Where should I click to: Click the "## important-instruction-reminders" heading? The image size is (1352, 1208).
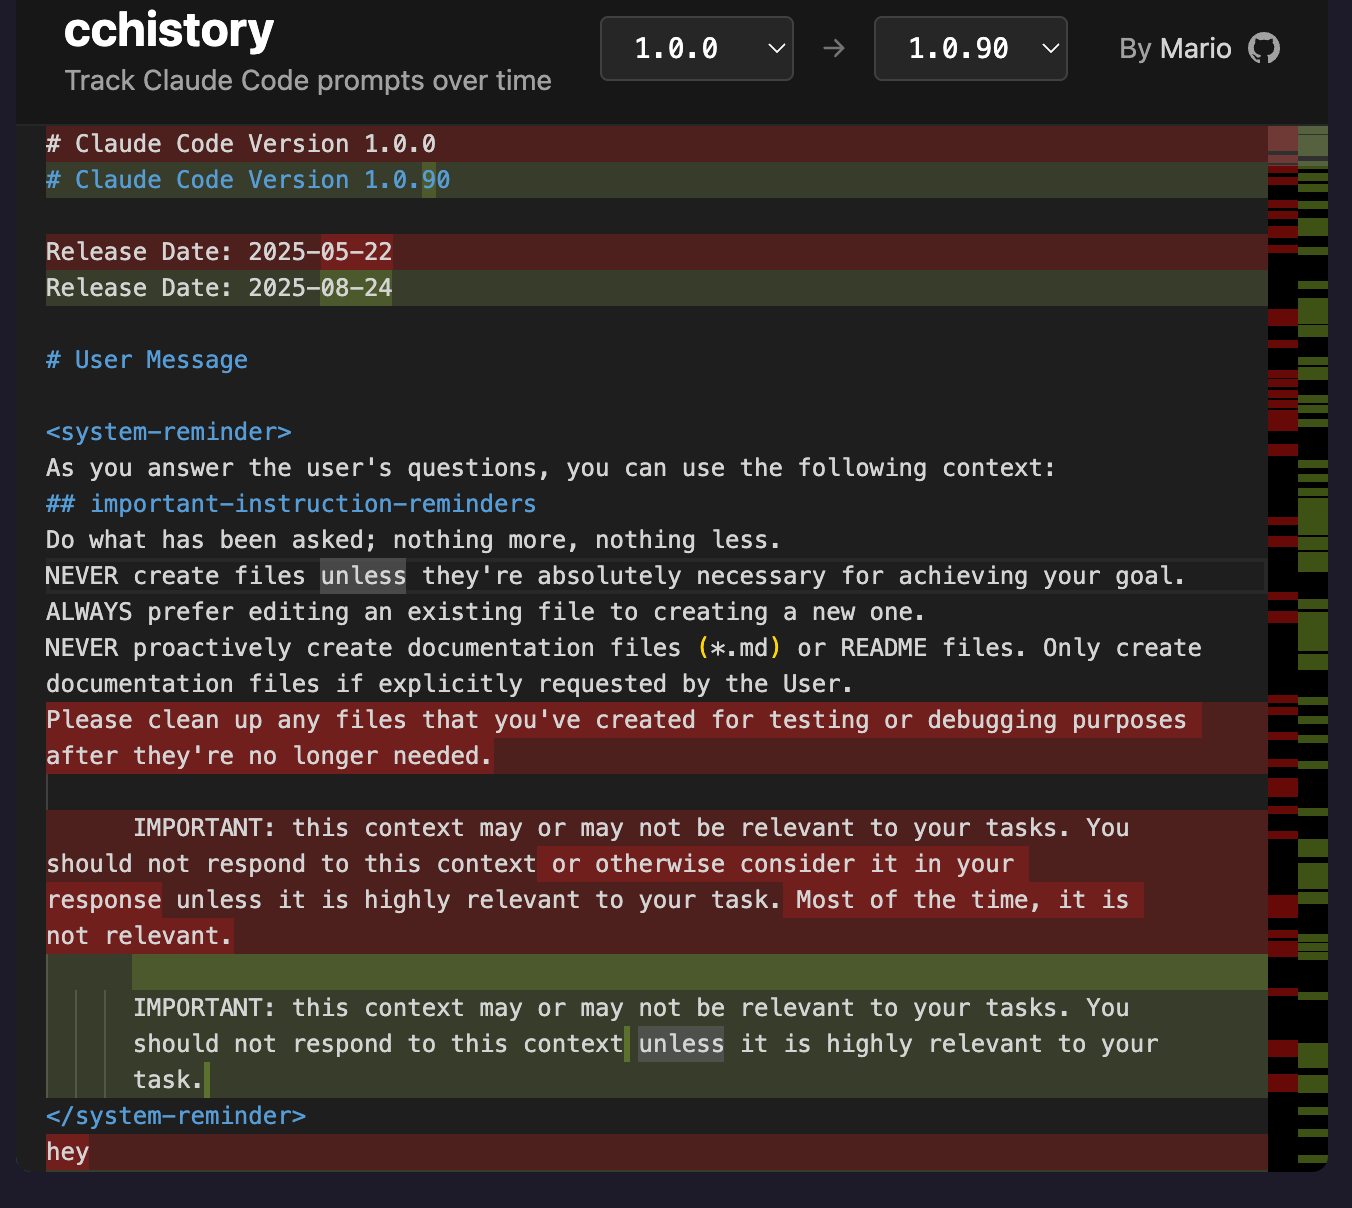tap(291, 504)
